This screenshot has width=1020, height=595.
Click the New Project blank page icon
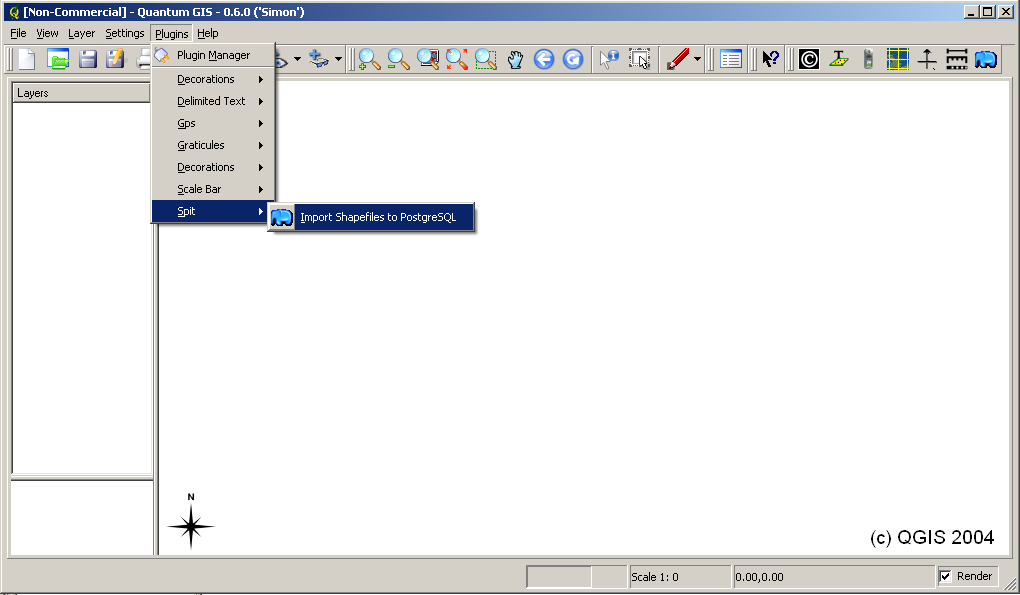coord(27,59)
